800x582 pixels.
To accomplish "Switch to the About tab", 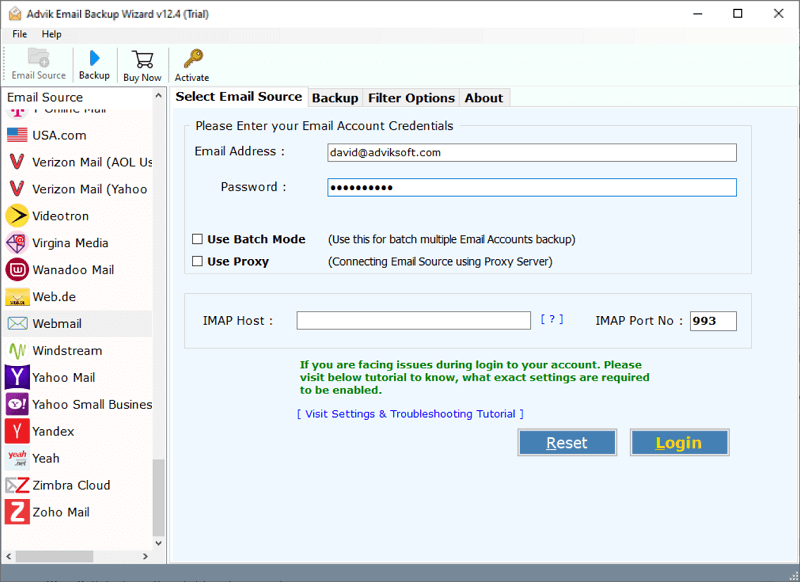I will click(484, 98).
